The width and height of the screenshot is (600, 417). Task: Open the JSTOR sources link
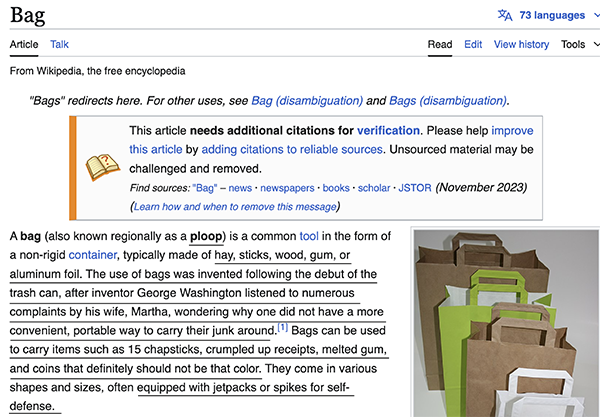coord(415,188)
